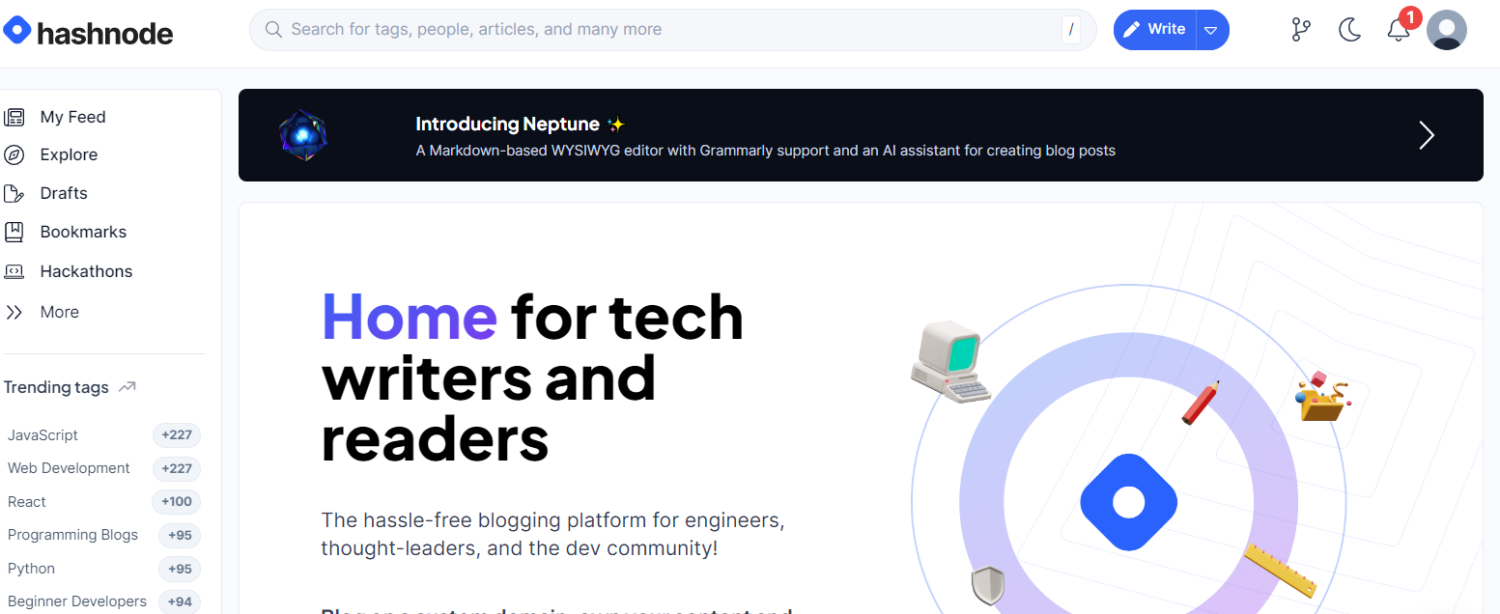Click the trending arrow icon beside Trending tags
Viewport: 1500px width, 614px height.
pos(127,386)
